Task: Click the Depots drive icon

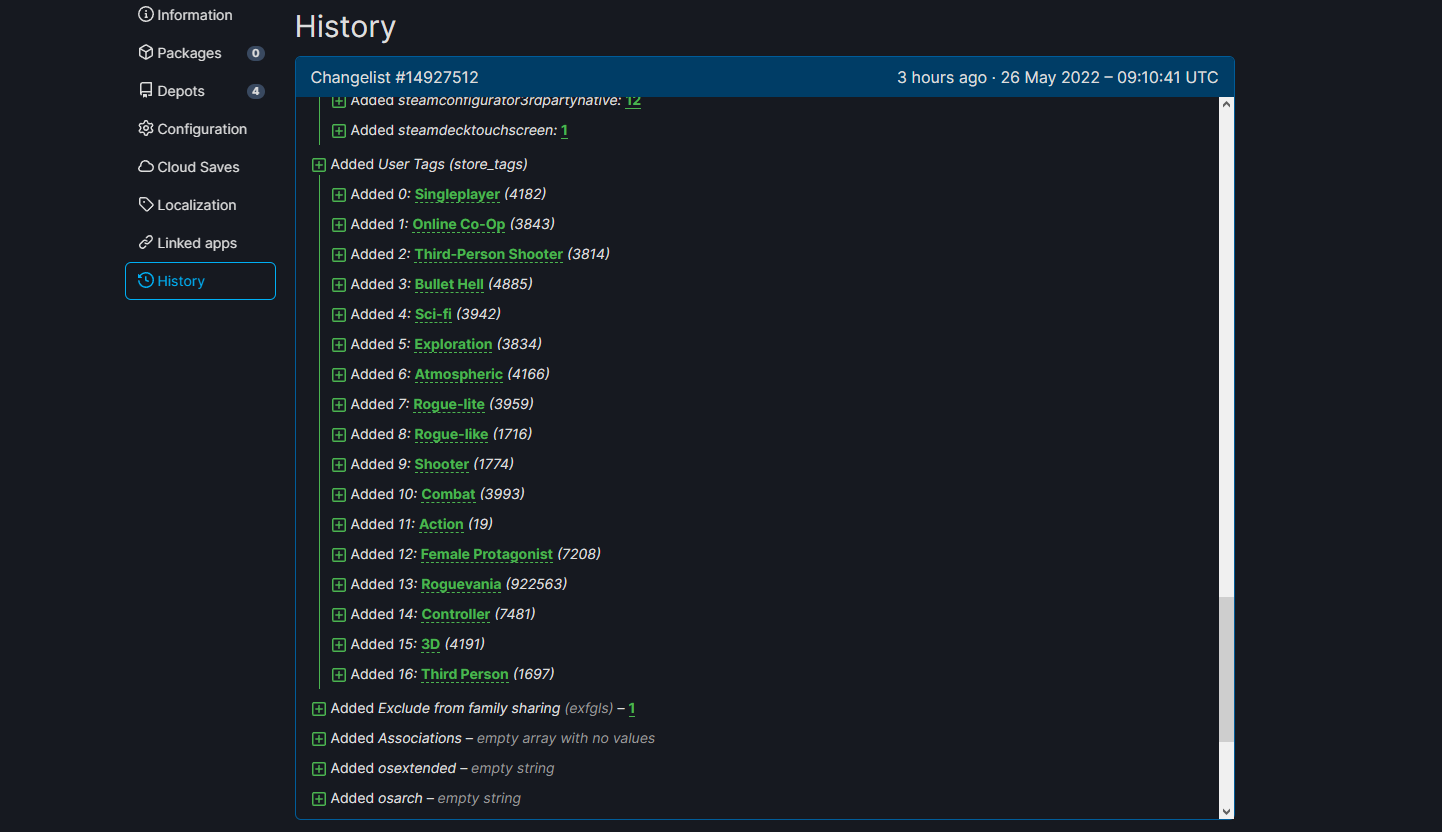Action: pyautogui.click(x=146, y=91)
